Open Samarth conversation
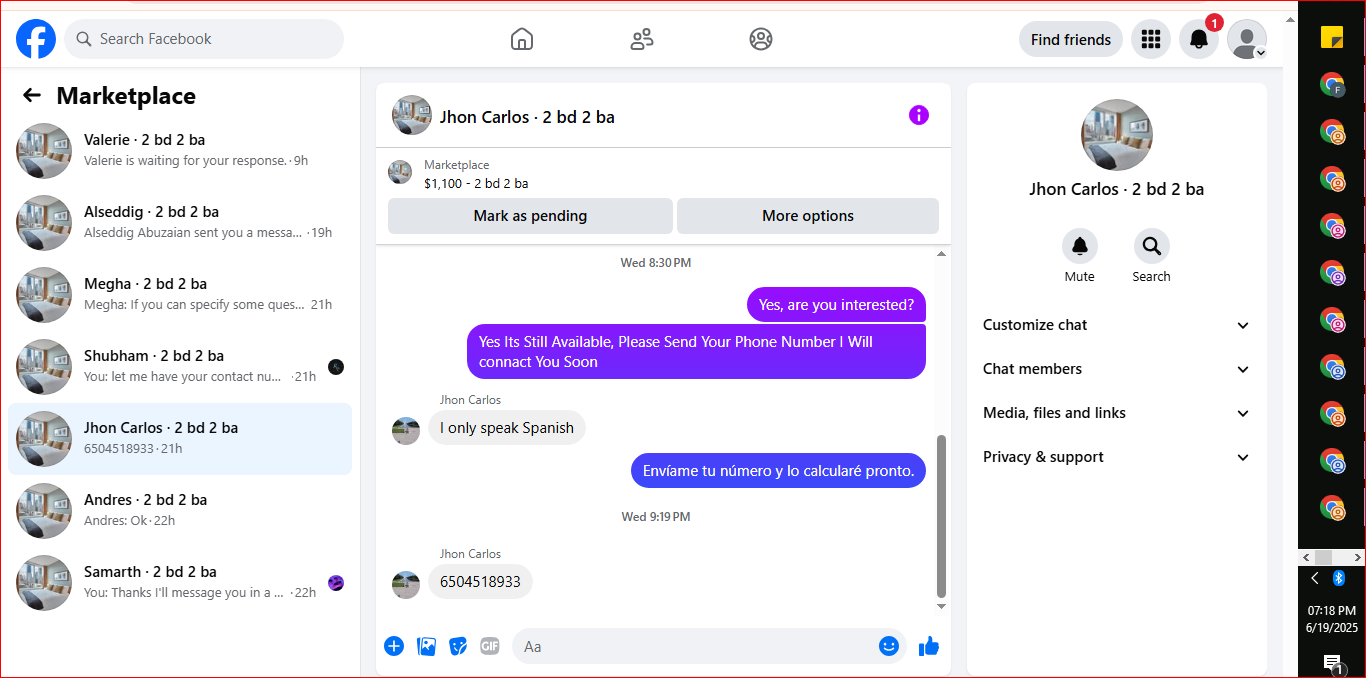Viewport: 1366px width, 678px height. pyautogui.click(x=180, y=583)
